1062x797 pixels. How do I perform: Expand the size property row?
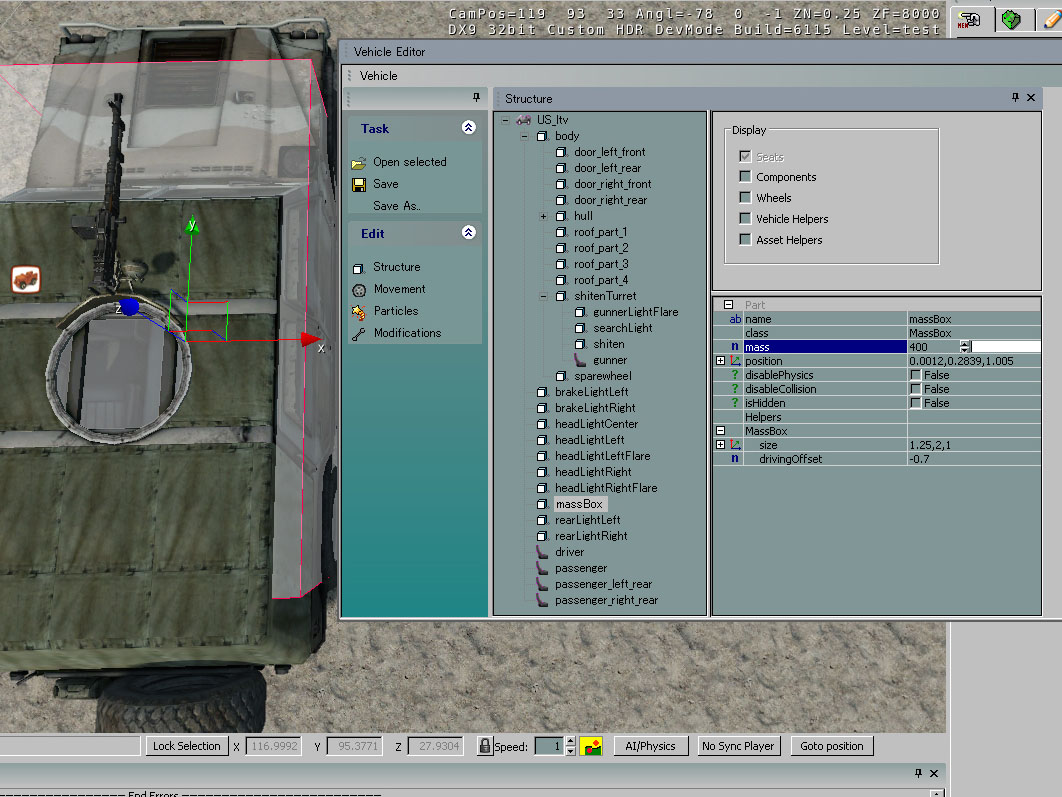coord(721,445)
